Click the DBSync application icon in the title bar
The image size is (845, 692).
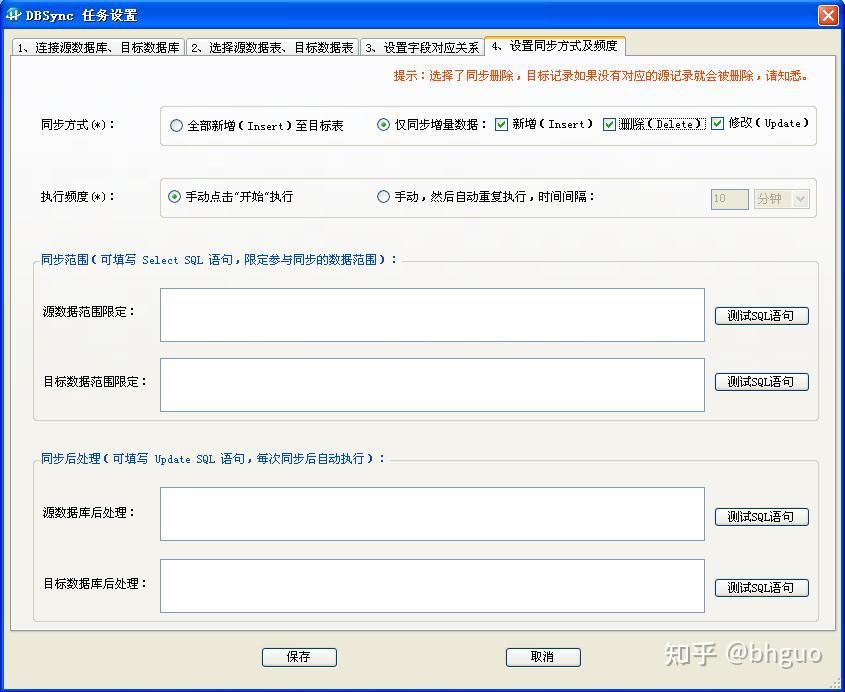point(15,15)
